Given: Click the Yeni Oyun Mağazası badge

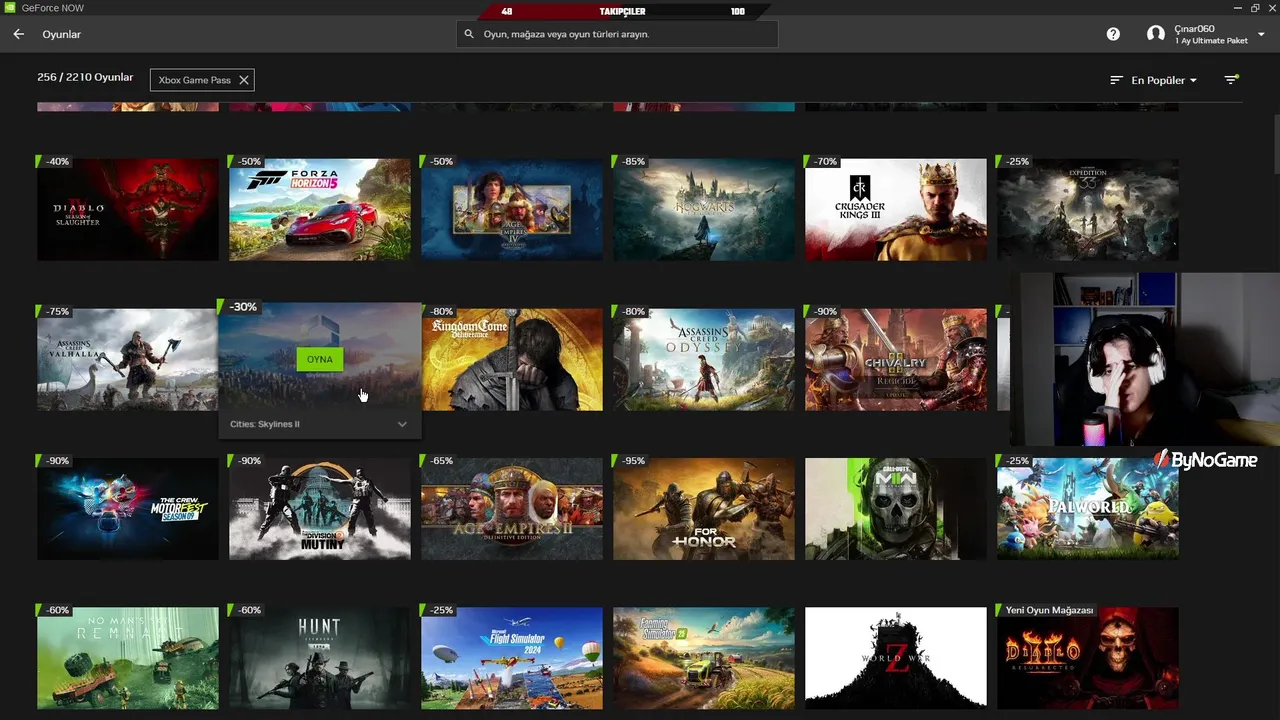Looking at the screenshot, I should point(1047,610).
